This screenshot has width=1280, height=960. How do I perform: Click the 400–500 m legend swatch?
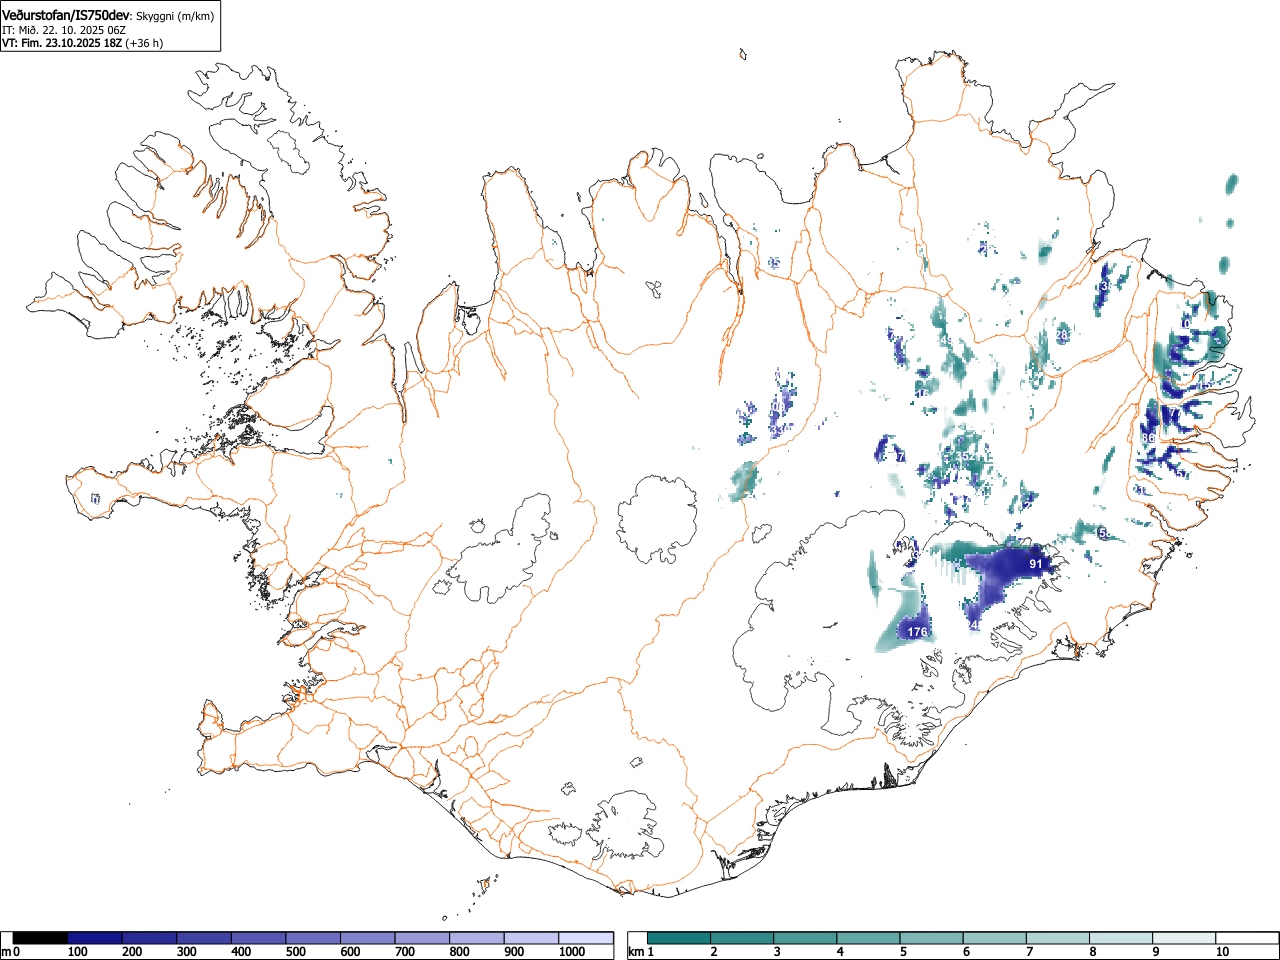[258, 938]
